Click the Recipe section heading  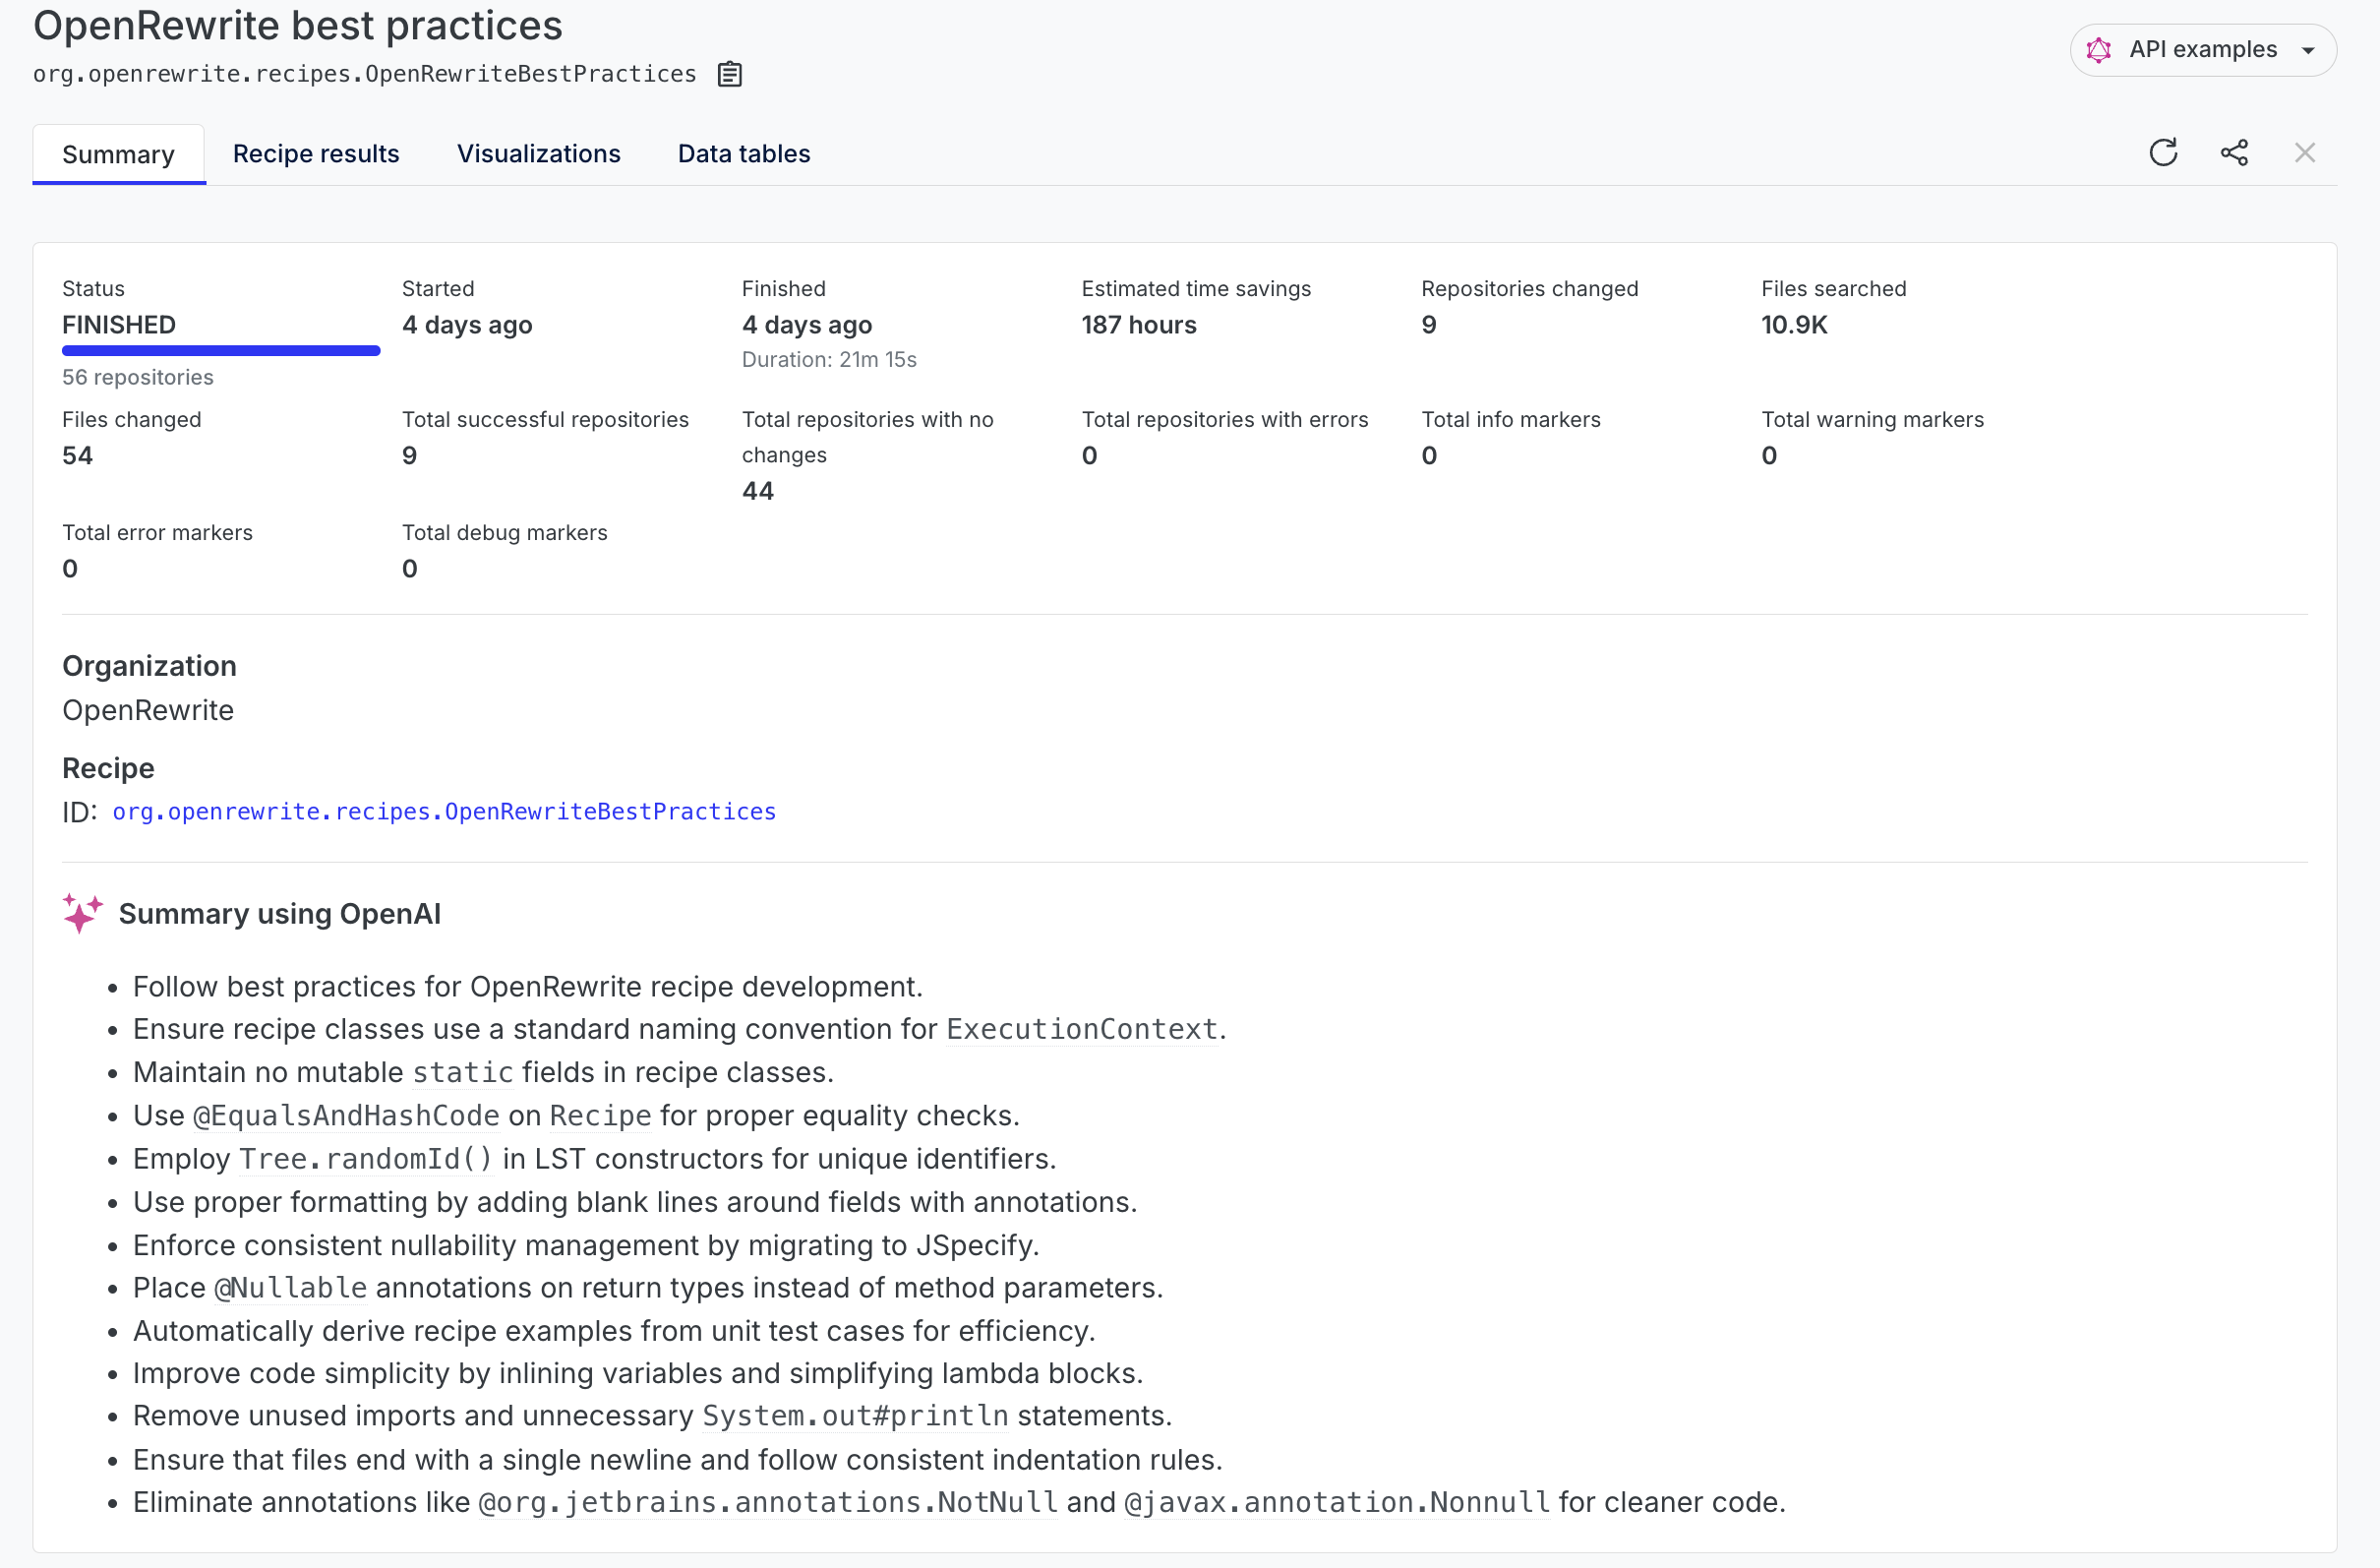[108, 768]
